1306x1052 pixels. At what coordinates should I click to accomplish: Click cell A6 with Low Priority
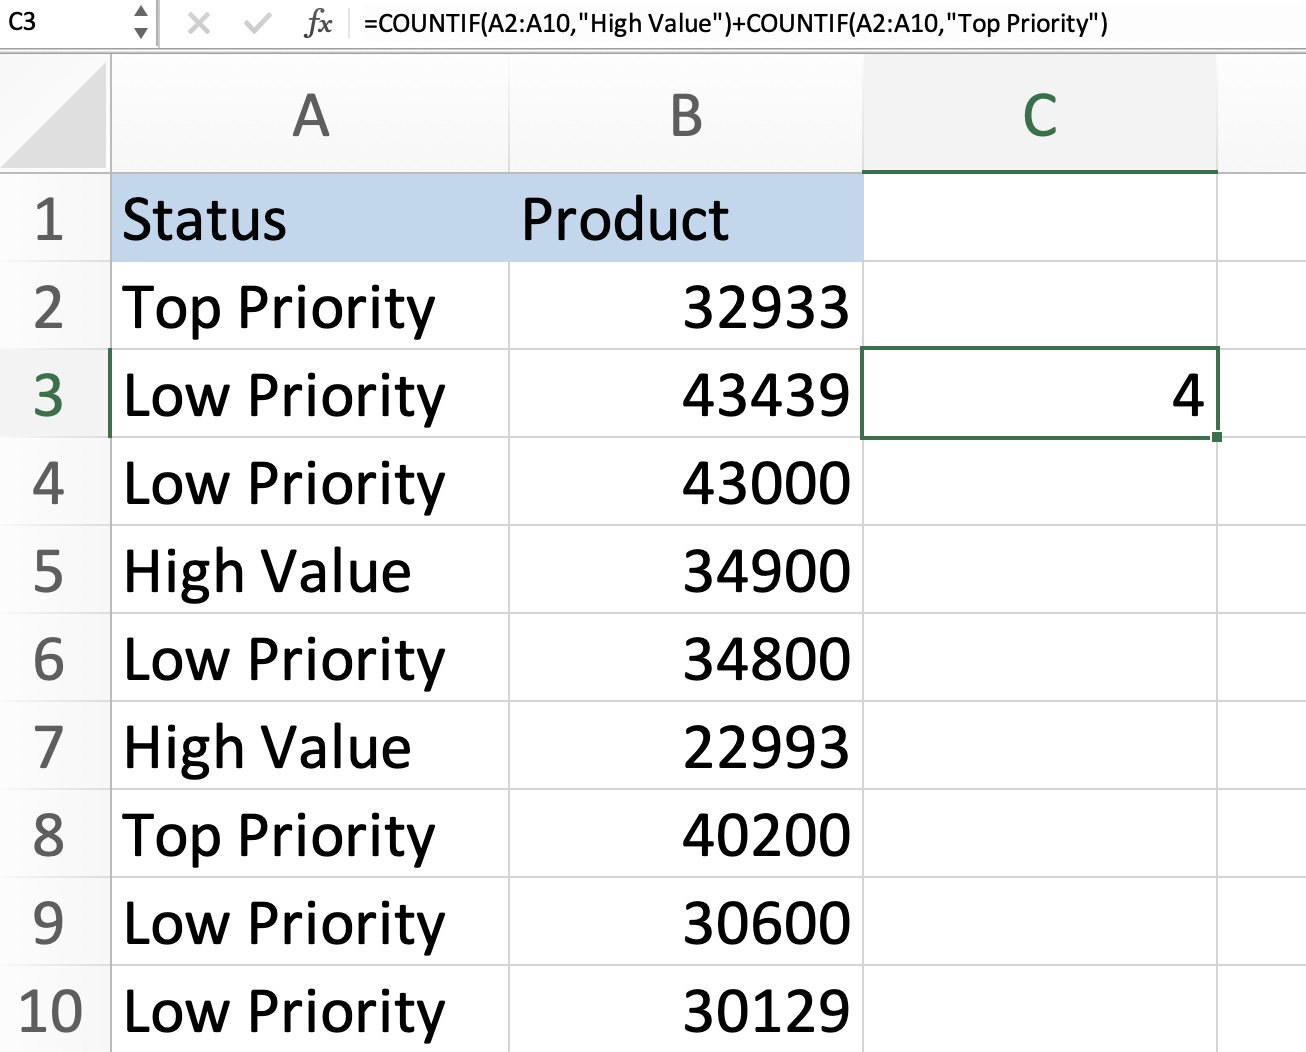coord(310,658)
